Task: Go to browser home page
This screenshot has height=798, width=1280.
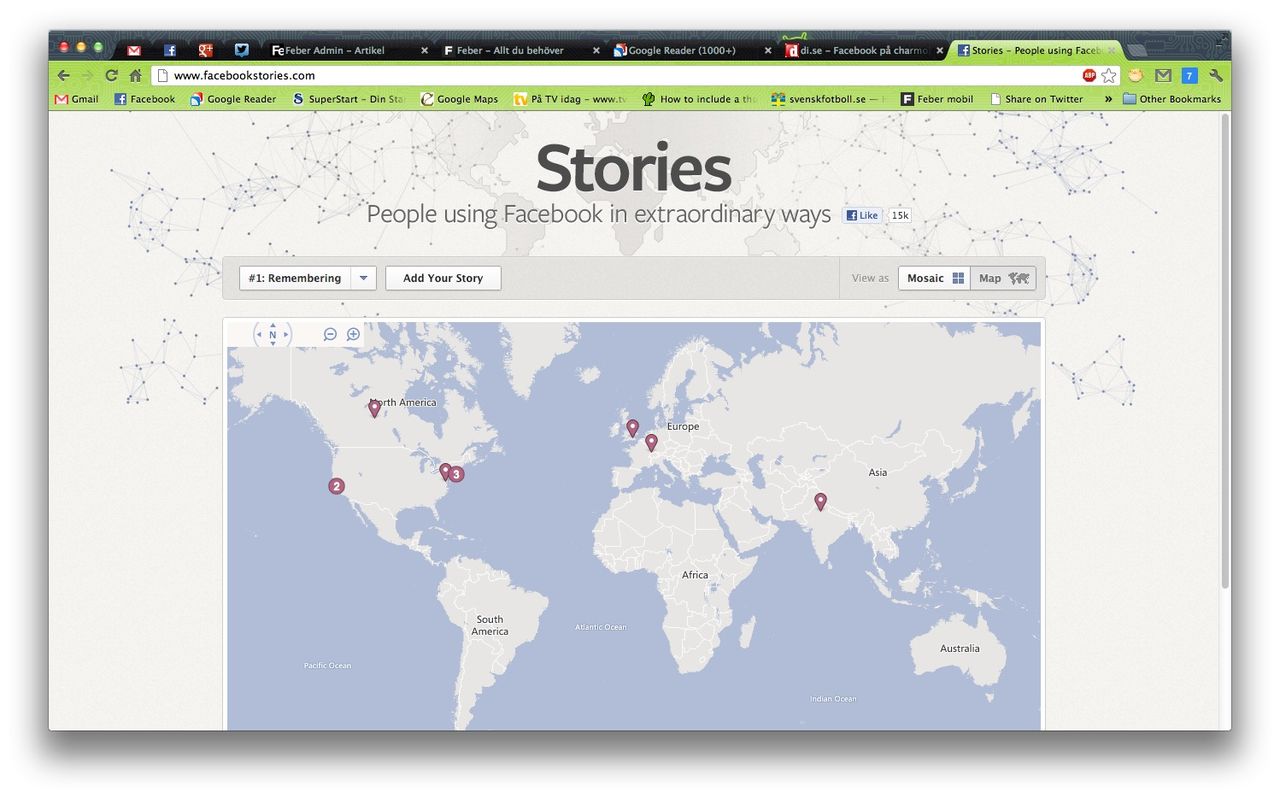Action: tap(135, 75)
